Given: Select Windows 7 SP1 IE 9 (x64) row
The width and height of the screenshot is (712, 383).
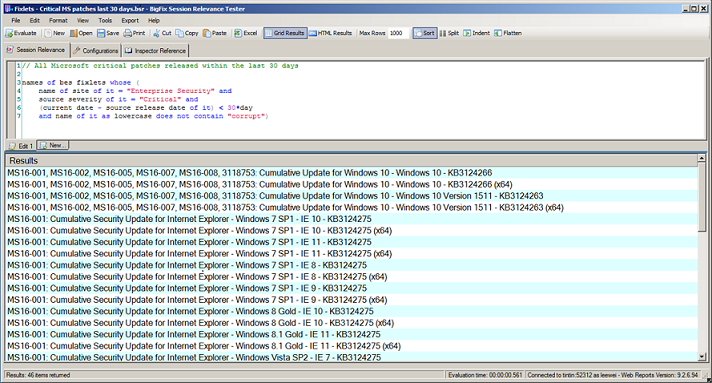Looking at the screenshot, I should [x=352, y=300].
